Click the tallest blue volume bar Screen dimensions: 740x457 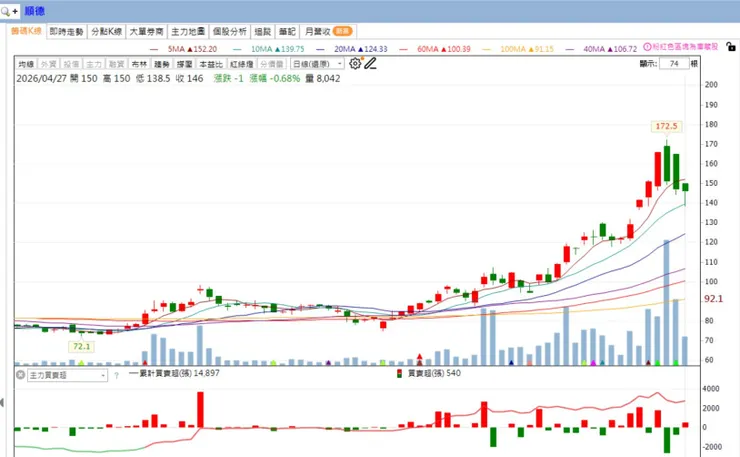pos(666,302)
